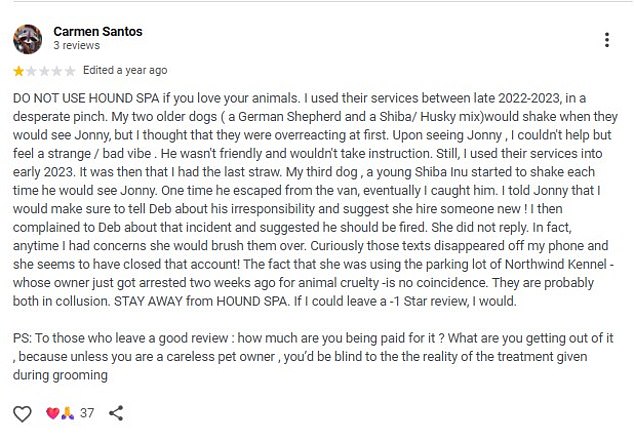Click the filled first gold star

click(18, 71)
